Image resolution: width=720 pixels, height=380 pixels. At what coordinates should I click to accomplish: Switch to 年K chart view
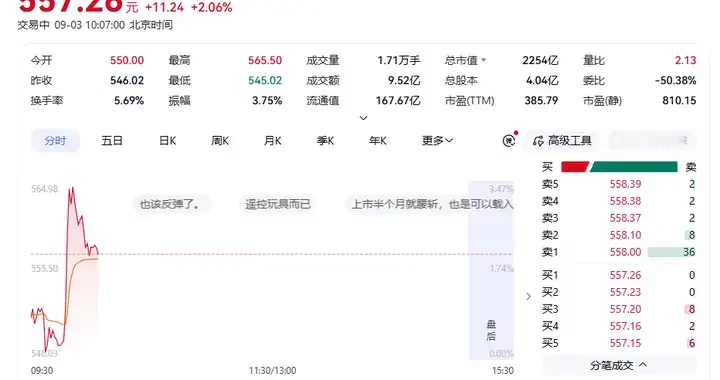[377, 140]
